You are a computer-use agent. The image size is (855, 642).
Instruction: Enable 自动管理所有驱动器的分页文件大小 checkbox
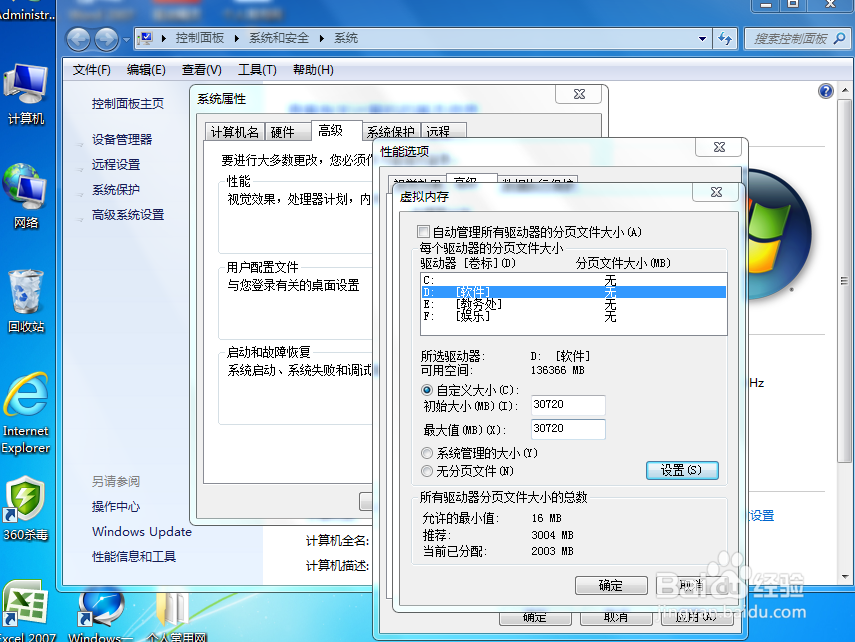[x=425, y=231]
